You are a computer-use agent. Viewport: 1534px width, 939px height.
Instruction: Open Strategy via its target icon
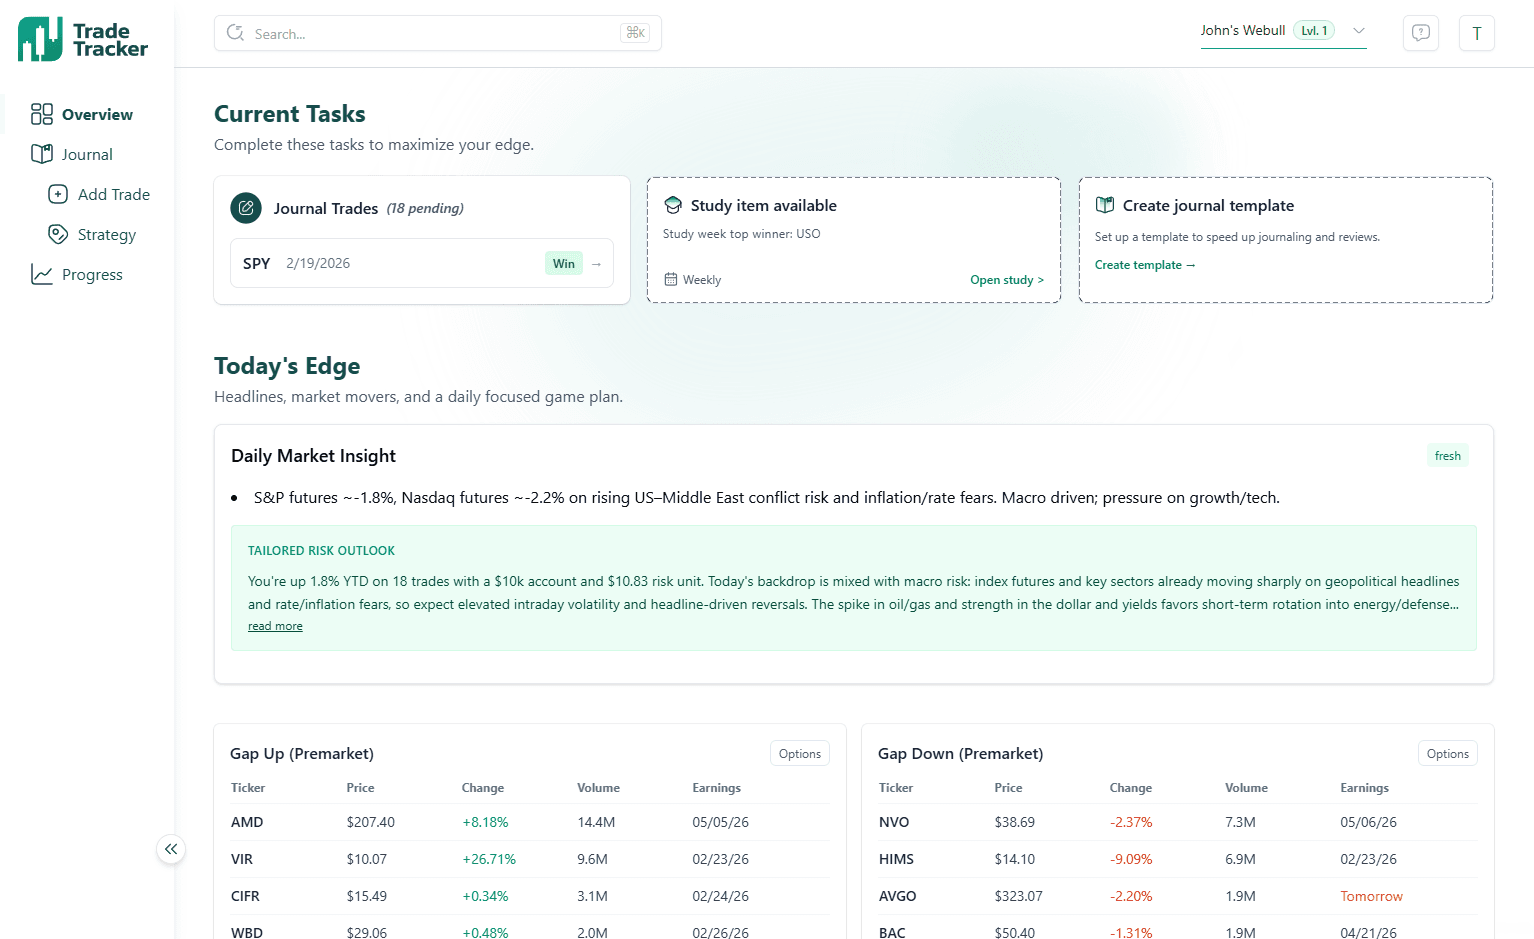(x=60, y=234)
